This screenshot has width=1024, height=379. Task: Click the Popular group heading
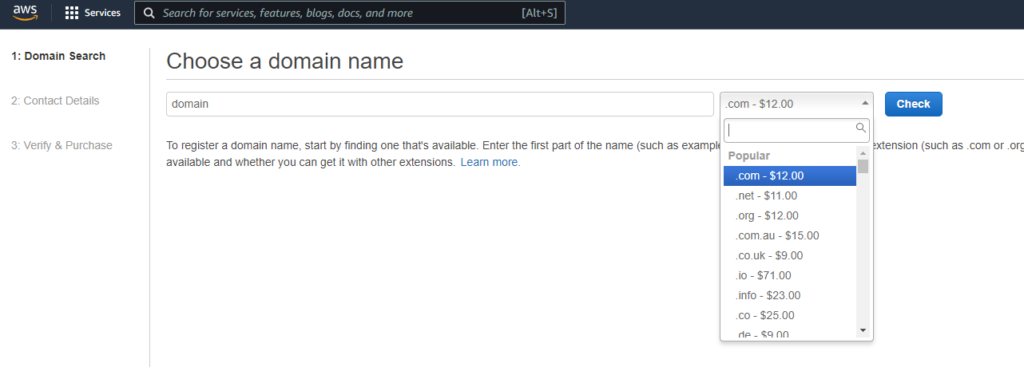coord(749,156)
